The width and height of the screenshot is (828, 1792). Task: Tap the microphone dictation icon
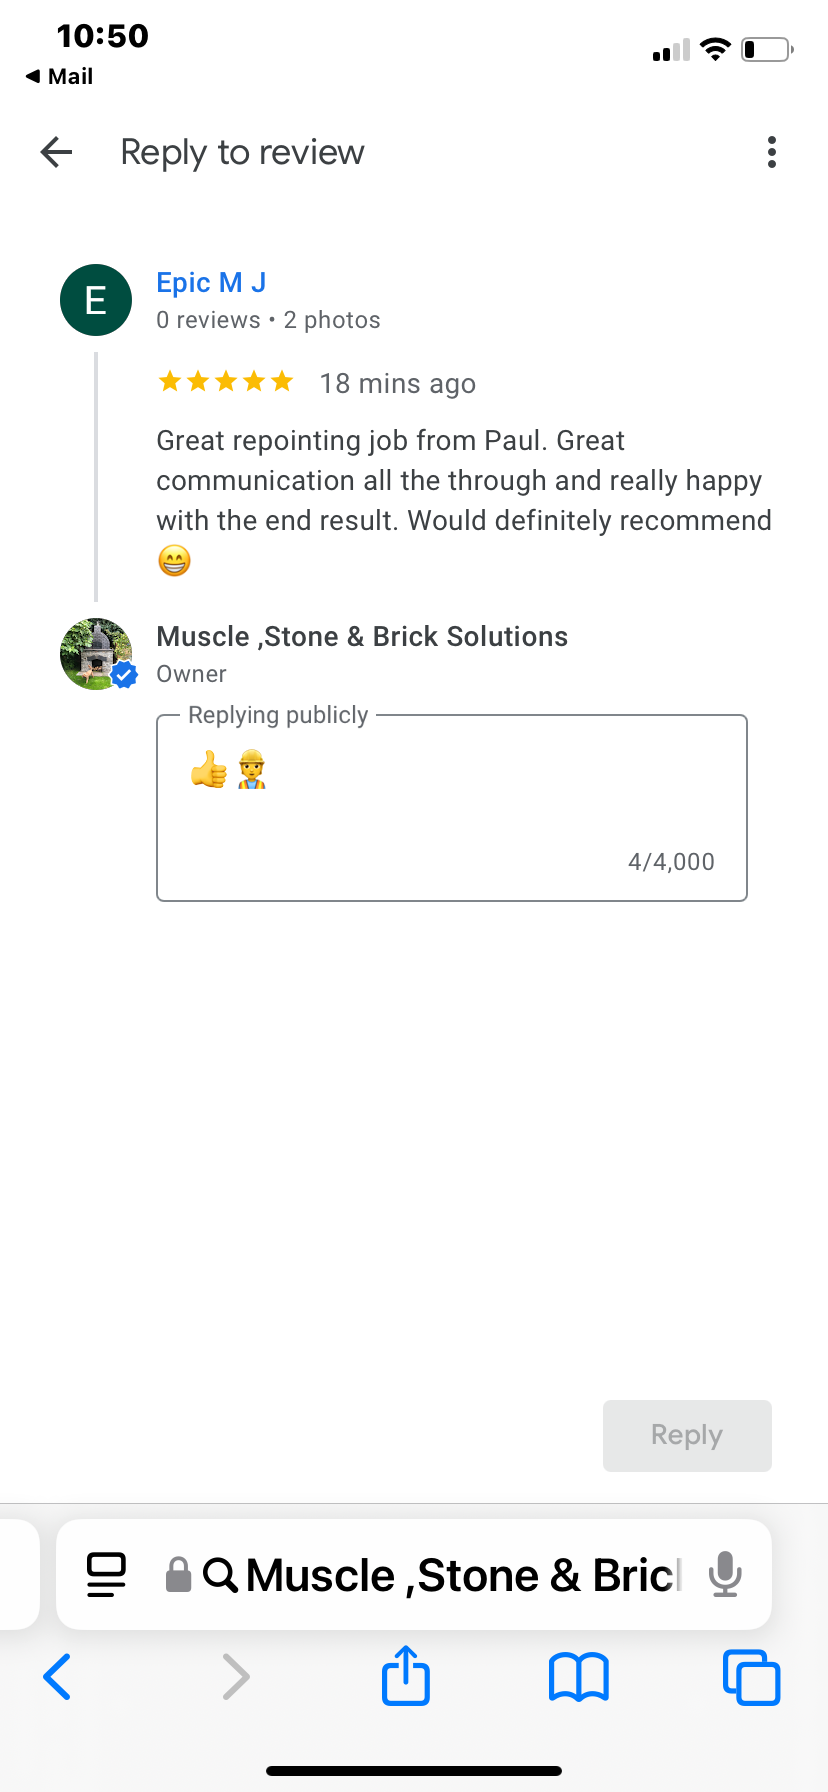click(725, 1575)
